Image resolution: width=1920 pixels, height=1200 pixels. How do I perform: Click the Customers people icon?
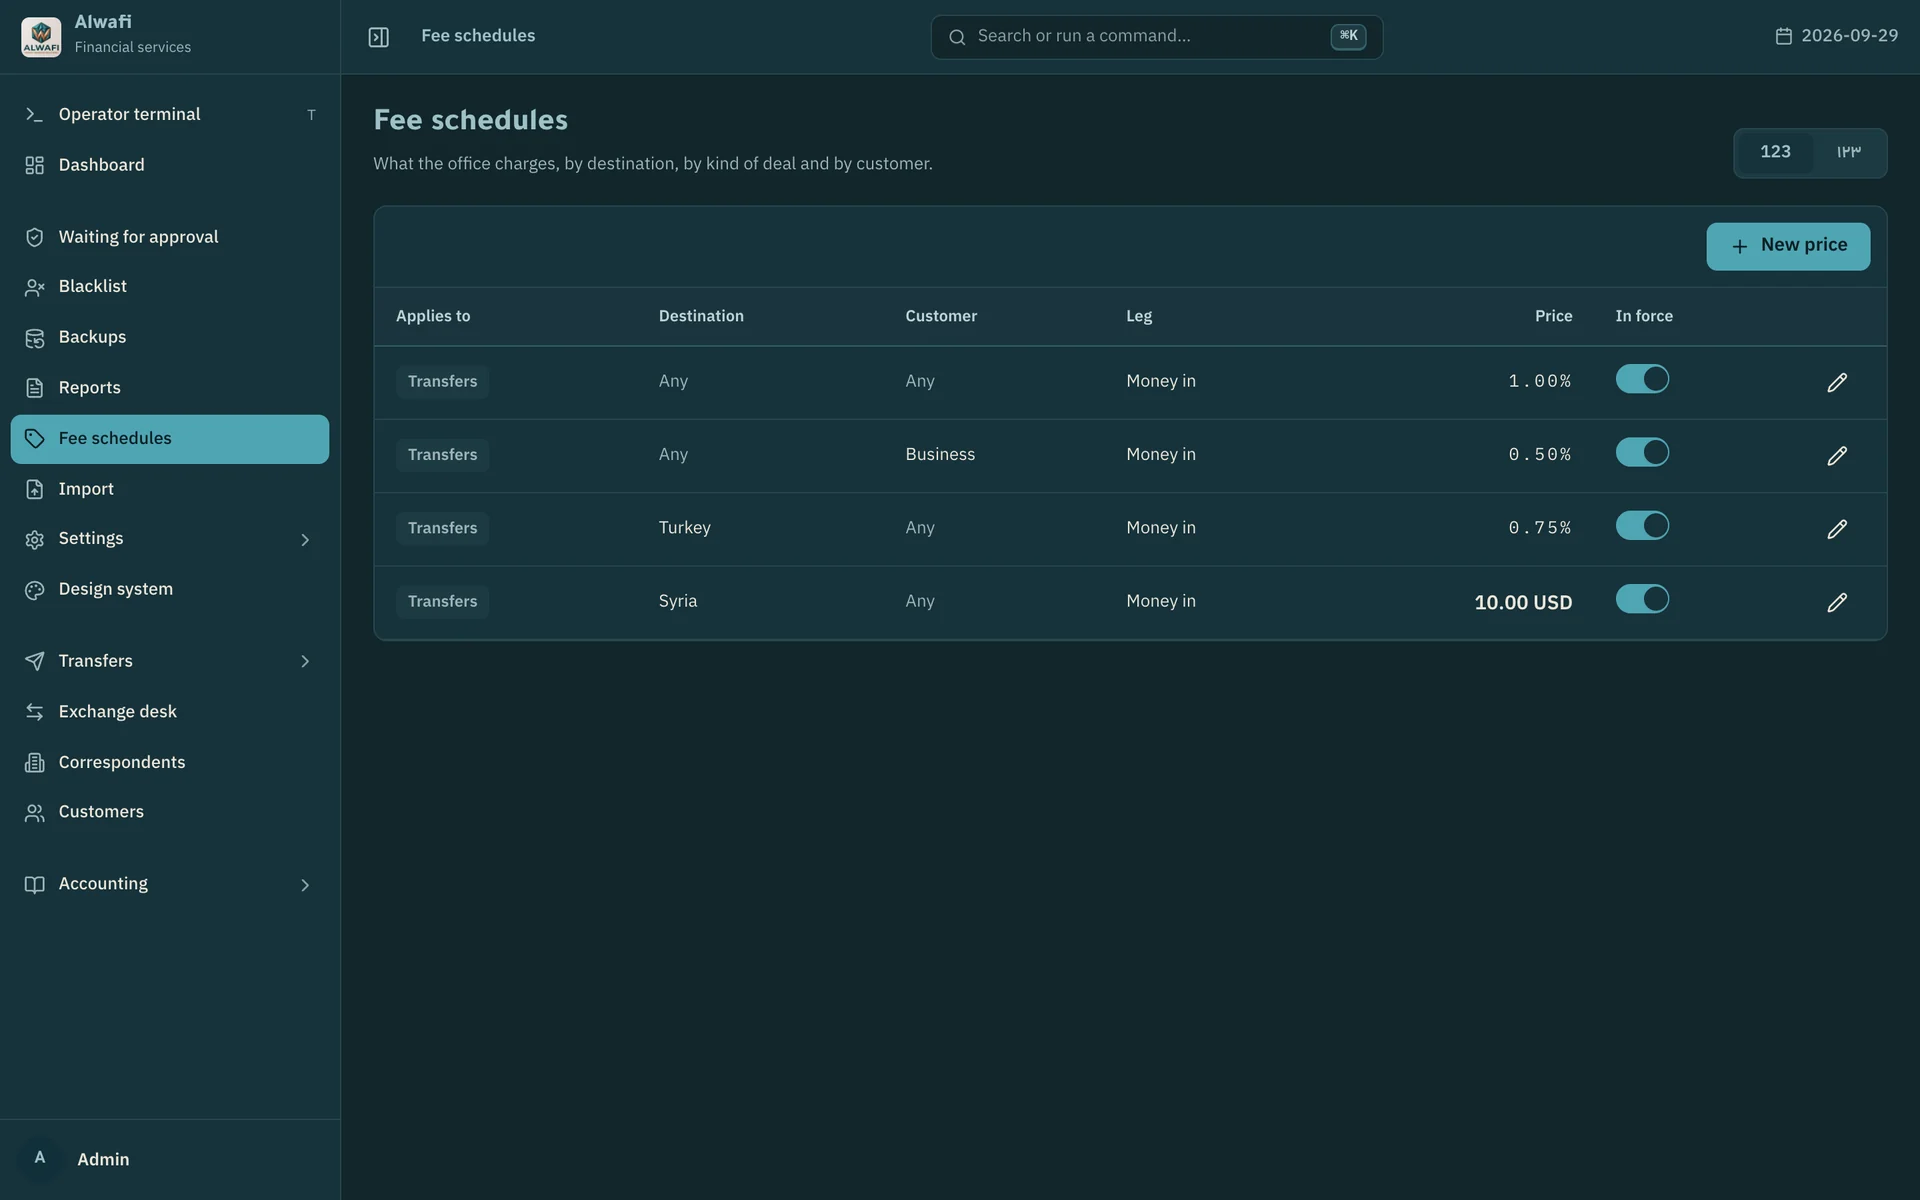point(34,813)
